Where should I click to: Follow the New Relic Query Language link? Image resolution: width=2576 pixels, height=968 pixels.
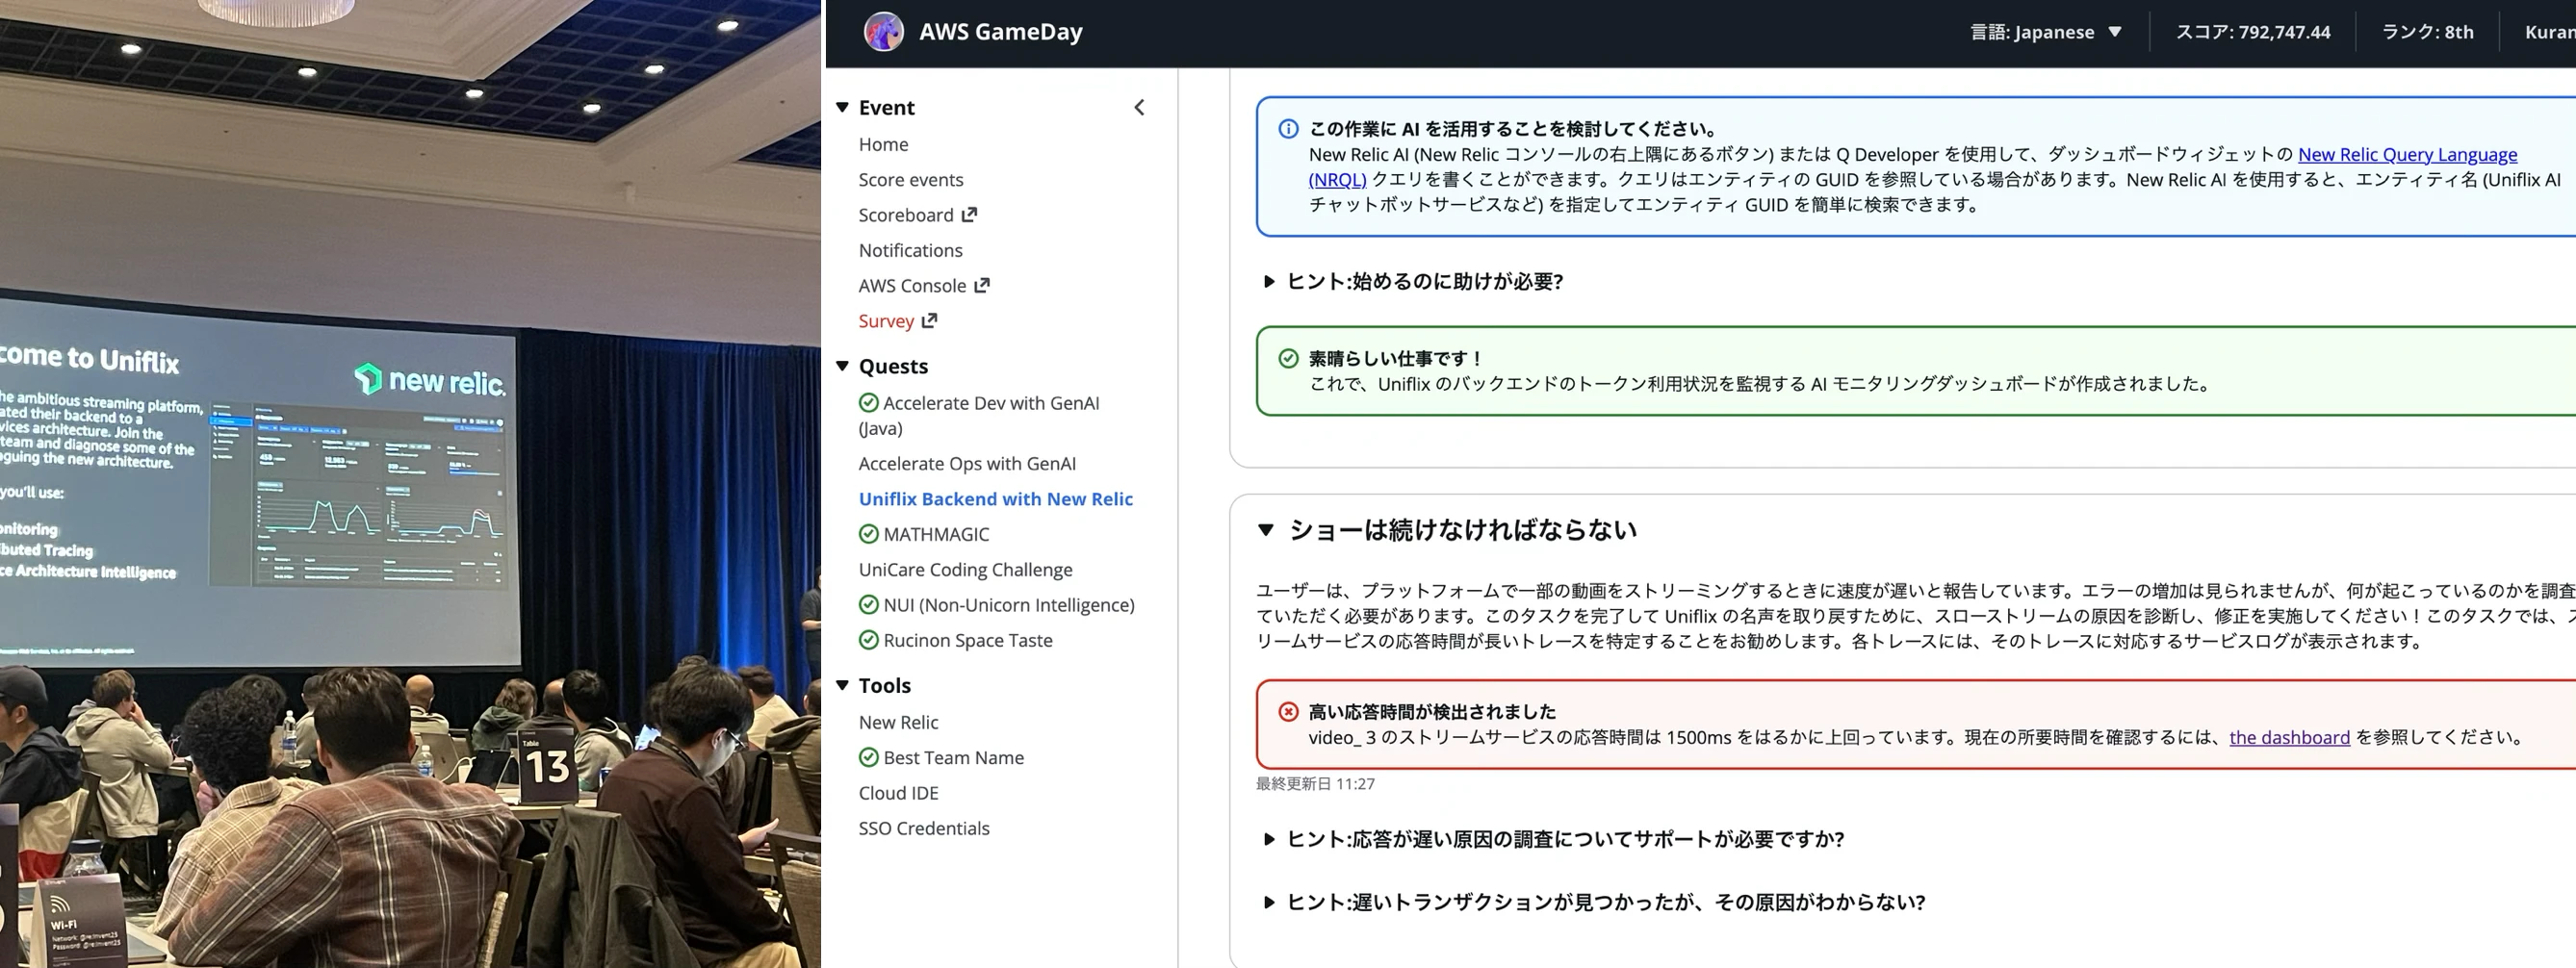pyautogui.click(x=2407, y=154)
